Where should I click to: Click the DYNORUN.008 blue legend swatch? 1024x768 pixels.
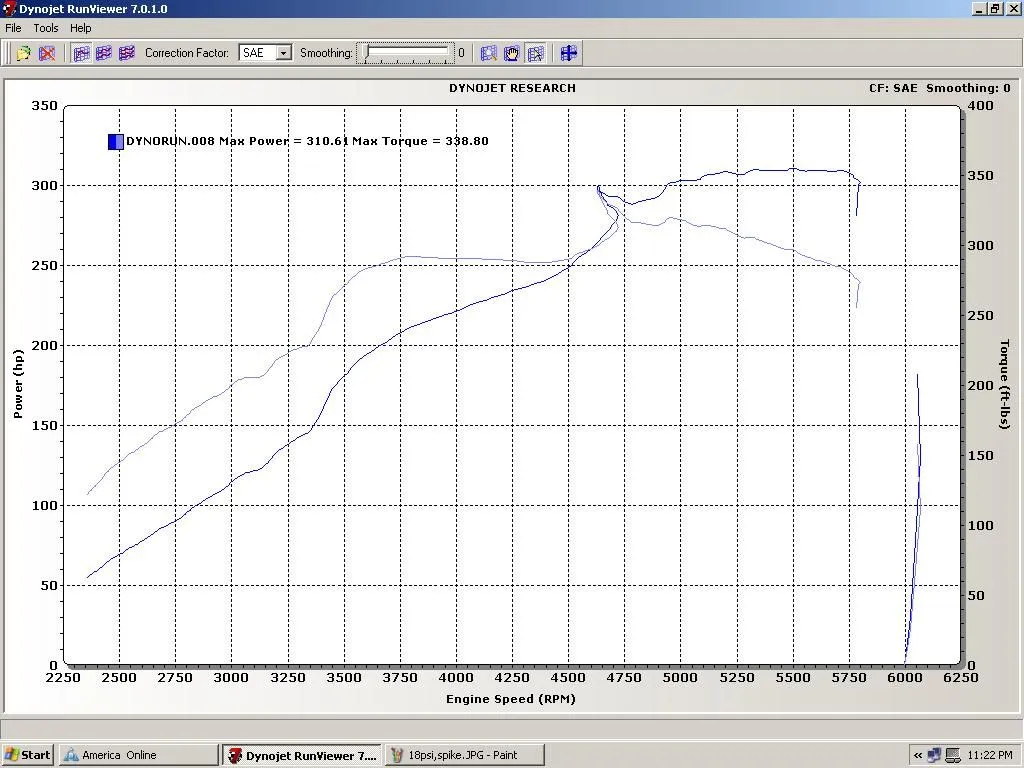click(x=116, y=142)
